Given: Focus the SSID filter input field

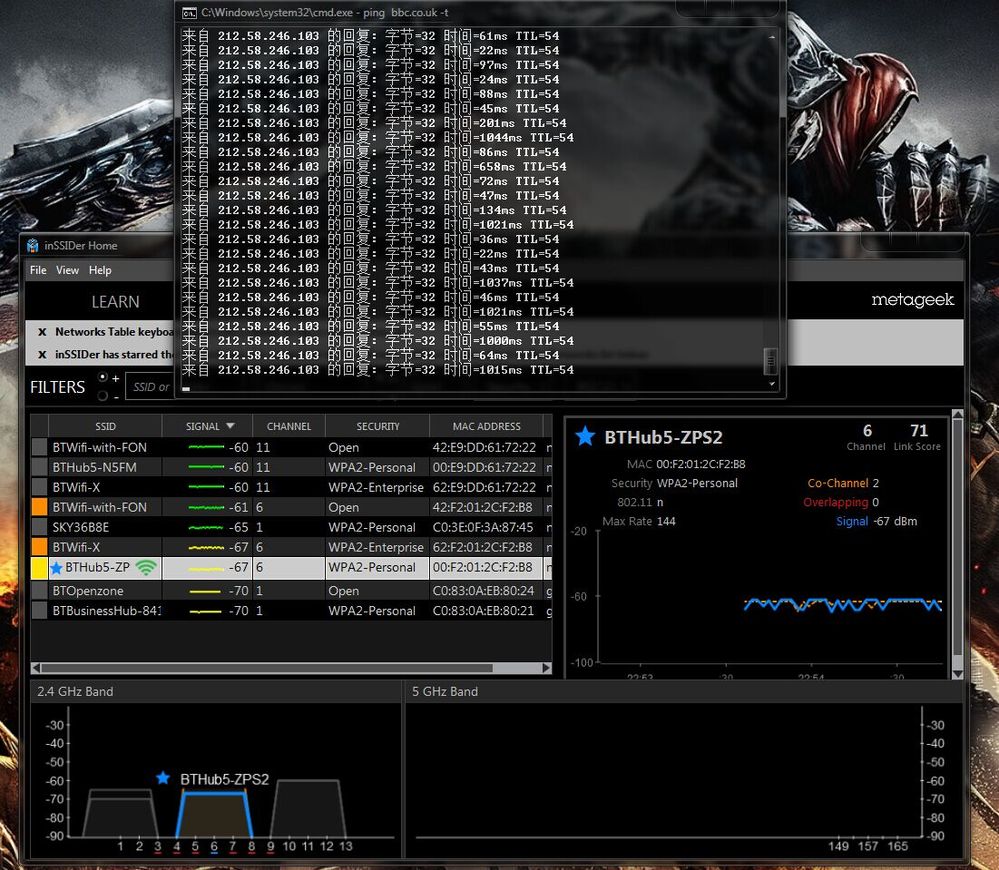Looking at the screenshot, I should click(150, 387).
